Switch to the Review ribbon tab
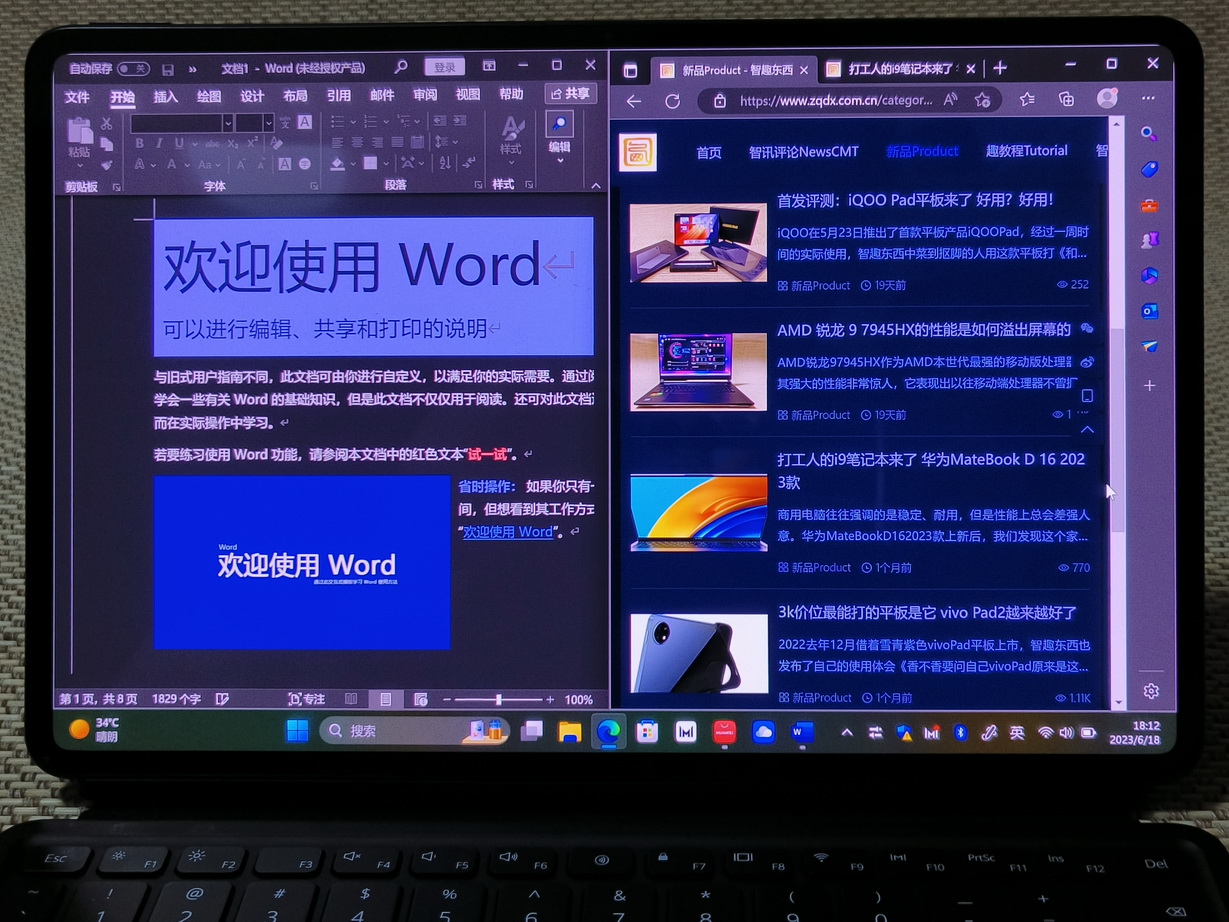This screenshot has width=1229, height=922. [425, 95]
